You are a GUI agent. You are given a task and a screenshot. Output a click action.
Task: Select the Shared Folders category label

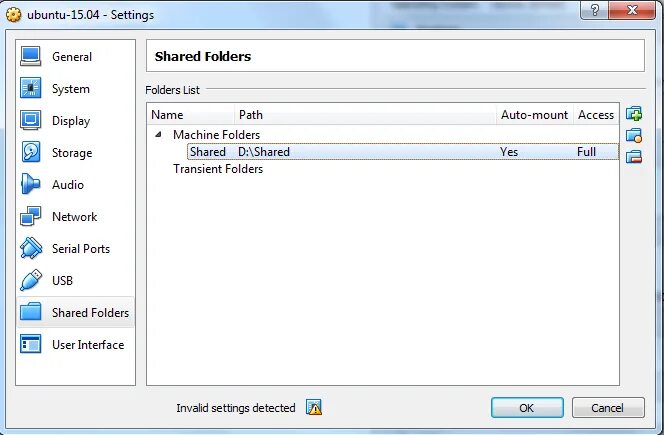90,313
